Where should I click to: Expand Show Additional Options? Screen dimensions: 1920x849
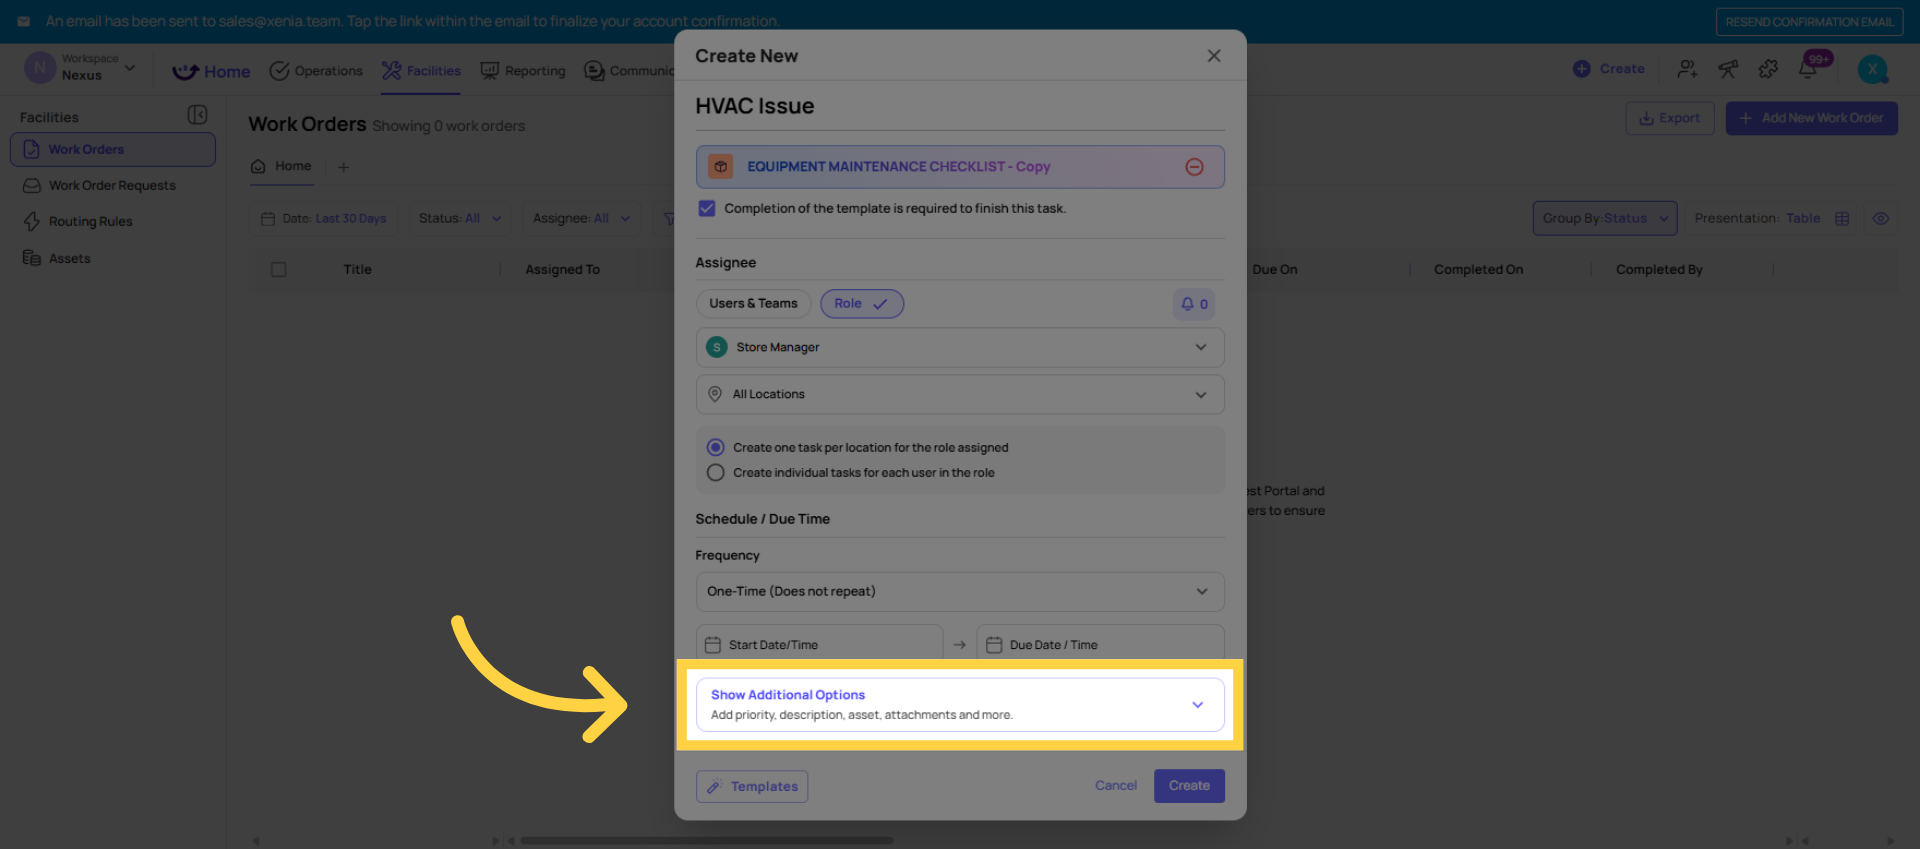tap(960, 704)
